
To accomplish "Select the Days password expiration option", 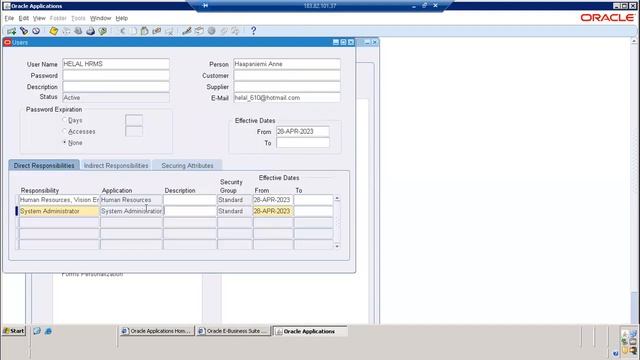I will (64, 120).
